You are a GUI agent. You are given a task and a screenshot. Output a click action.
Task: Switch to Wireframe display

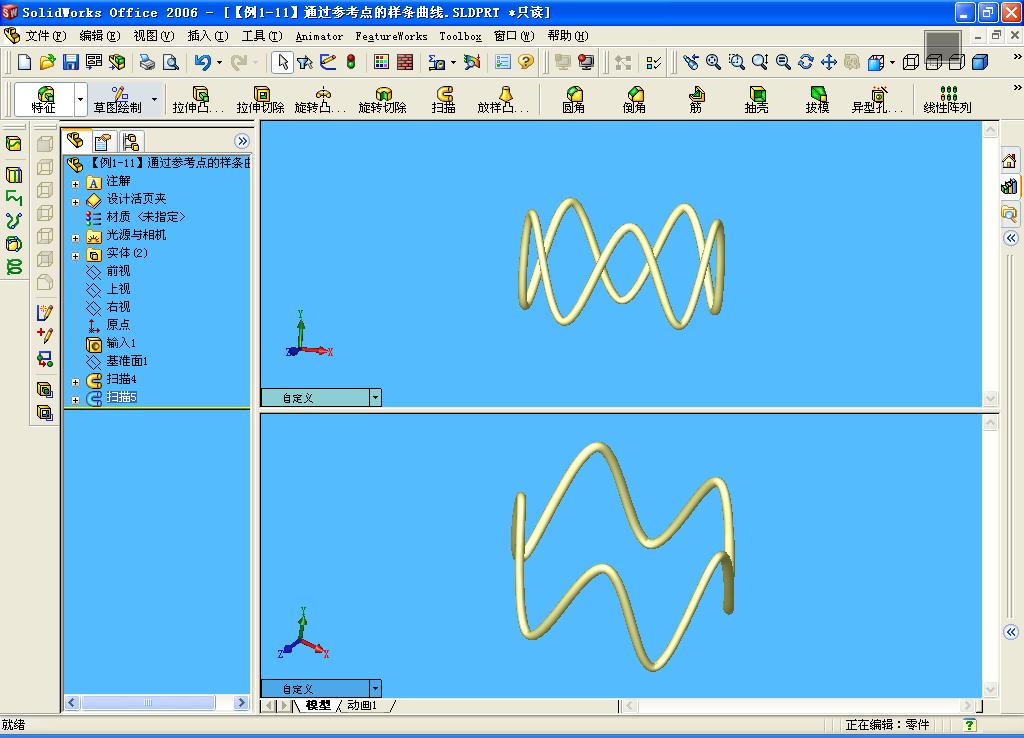(910, 62)
